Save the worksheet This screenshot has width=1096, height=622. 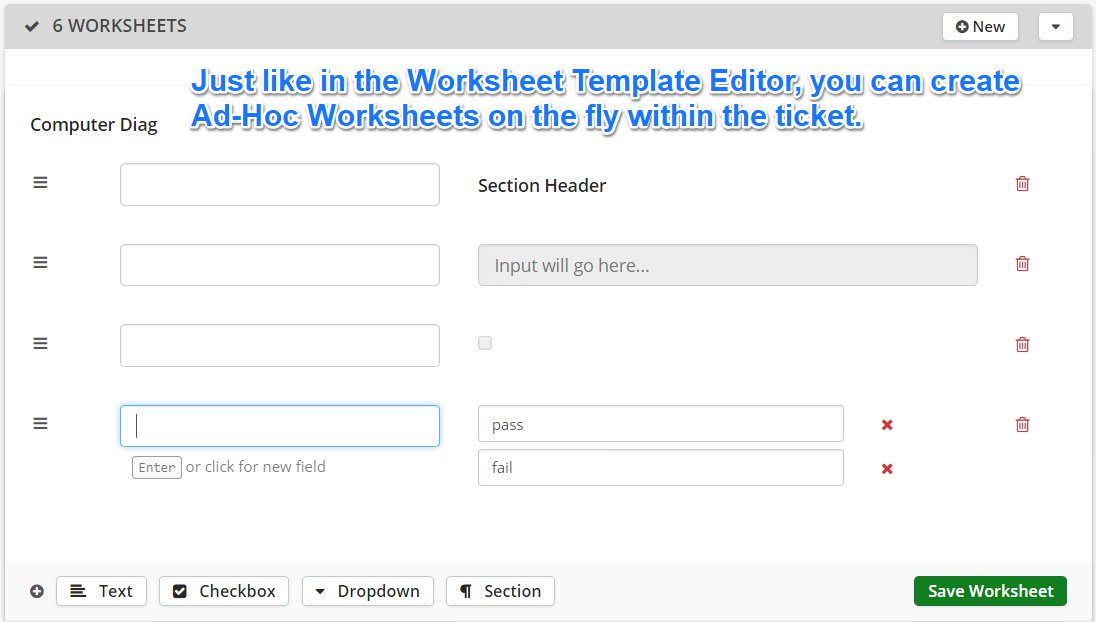(989, 591)
